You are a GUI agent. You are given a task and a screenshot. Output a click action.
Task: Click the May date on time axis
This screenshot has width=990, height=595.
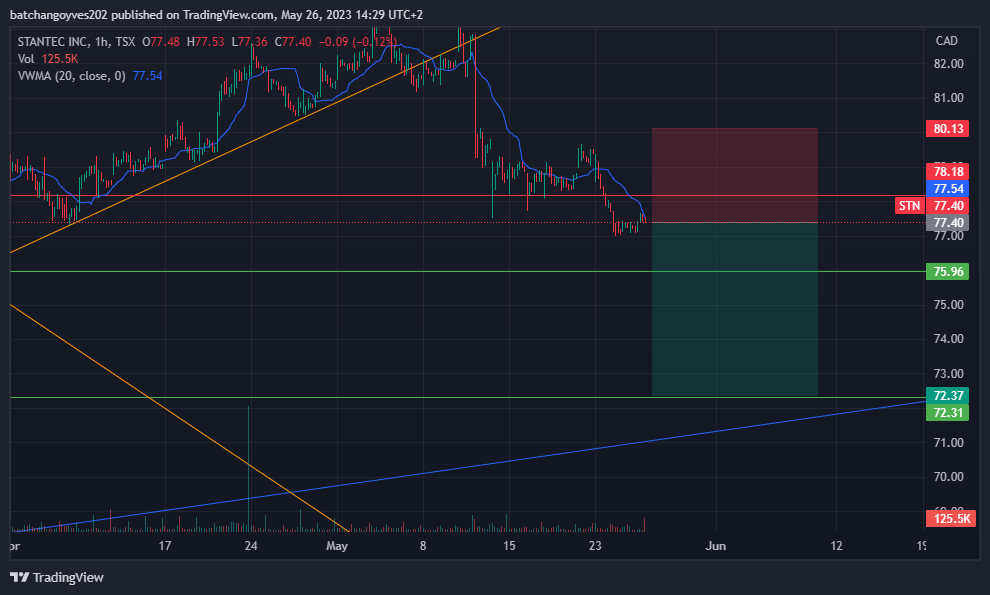(x=337, y=546)
